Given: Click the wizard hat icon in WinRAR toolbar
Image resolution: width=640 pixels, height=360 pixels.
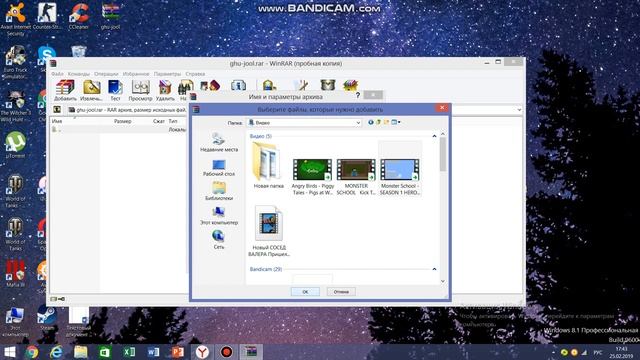Looking at the screenshot, I should [x=211, y=85].
